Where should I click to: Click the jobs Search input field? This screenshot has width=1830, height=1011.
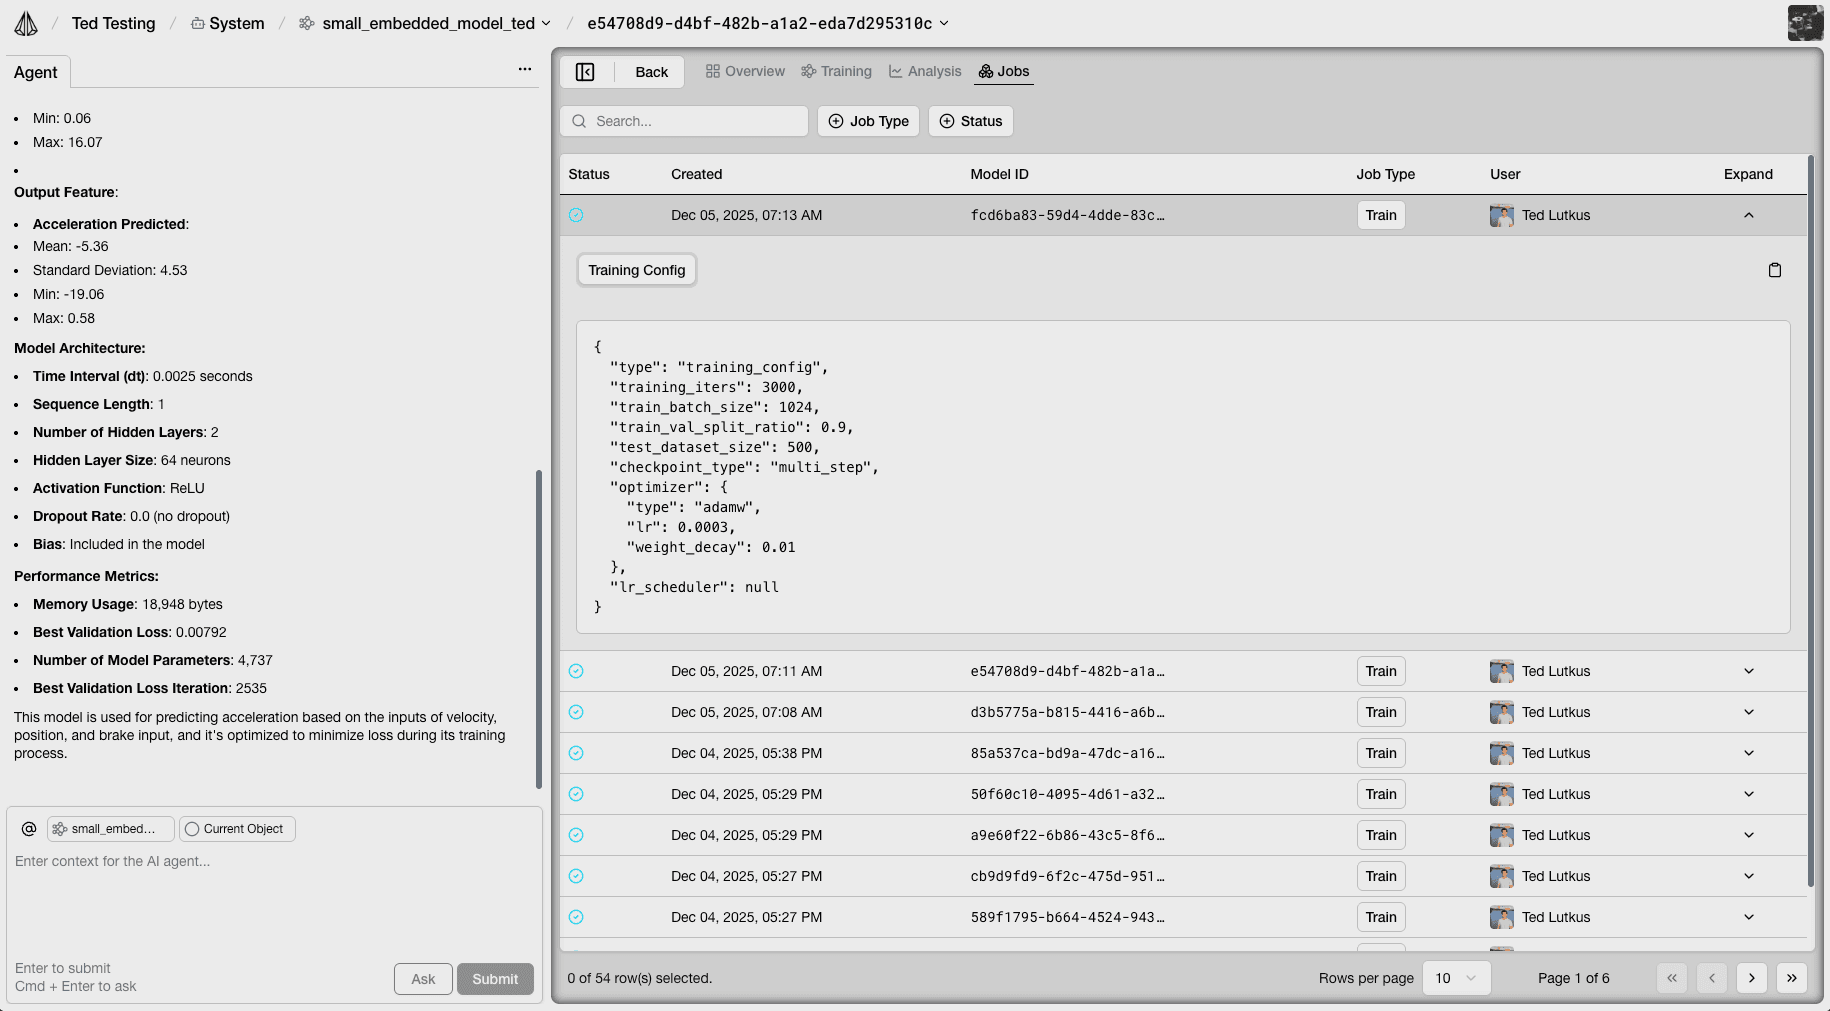coord(684,121)
